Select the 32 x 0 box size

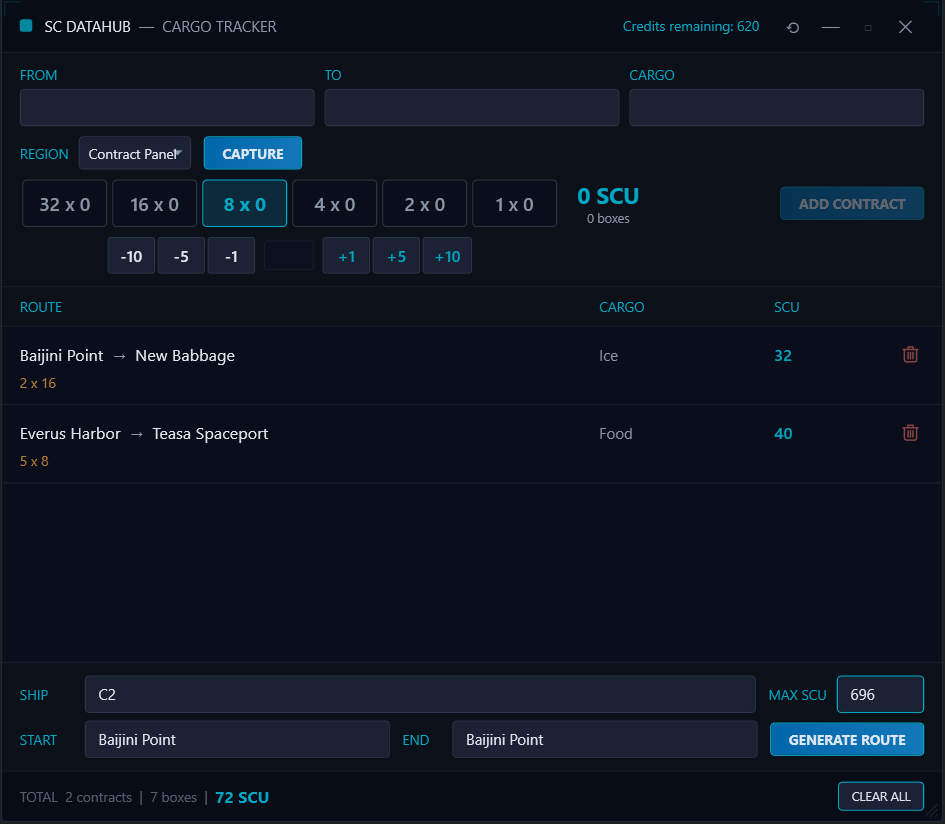pos(64,204)
